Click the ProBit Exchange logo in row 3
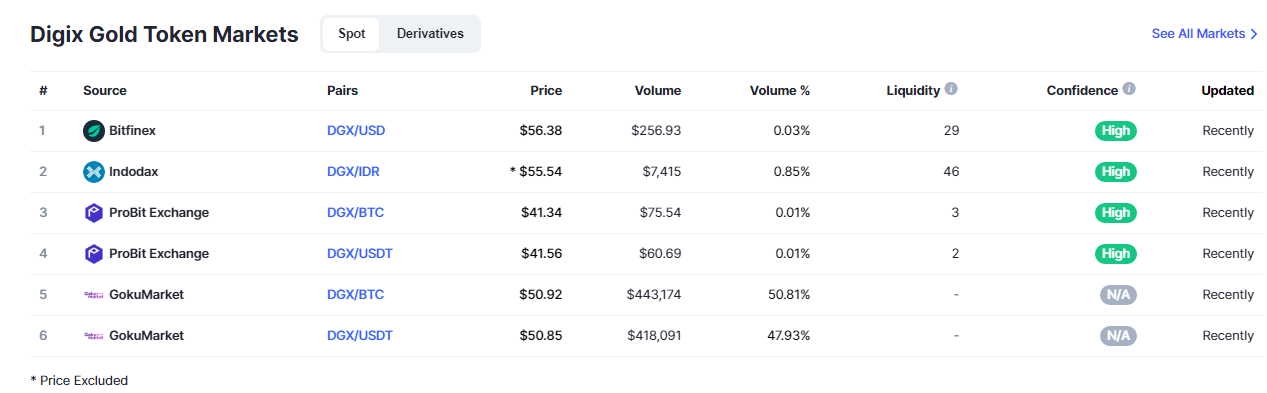The width and height of the screenshot is (1267, 393). tap(94, 212)
